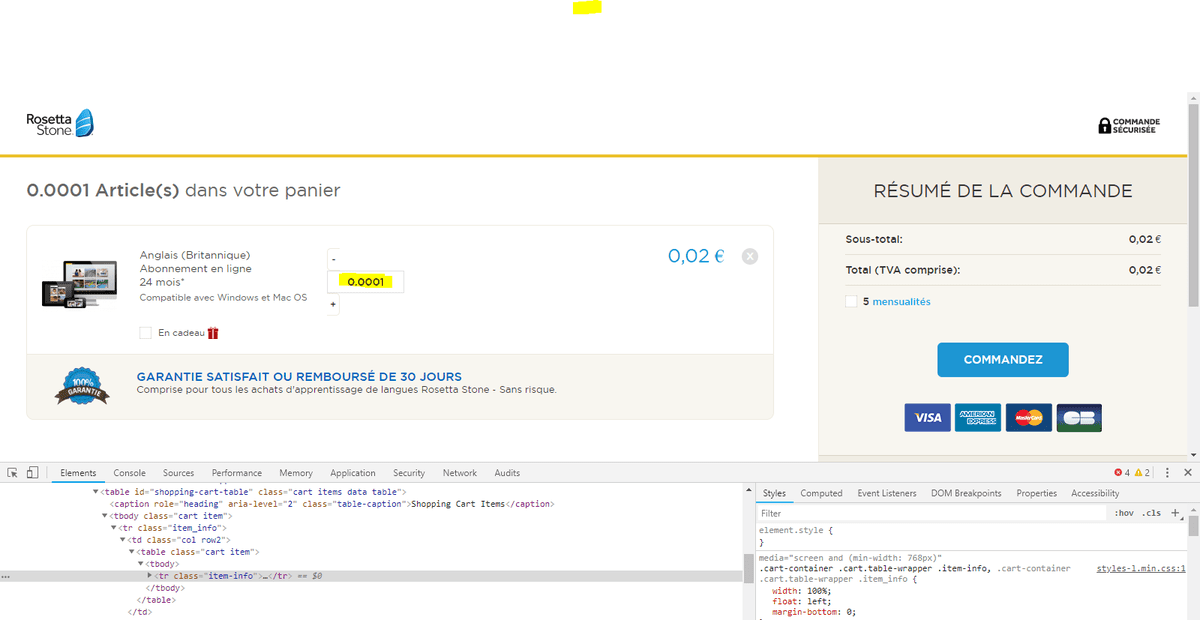Click the MasterCard icon
The height and width of the screenshot is (620, 1200).
tap(1028, 417)
